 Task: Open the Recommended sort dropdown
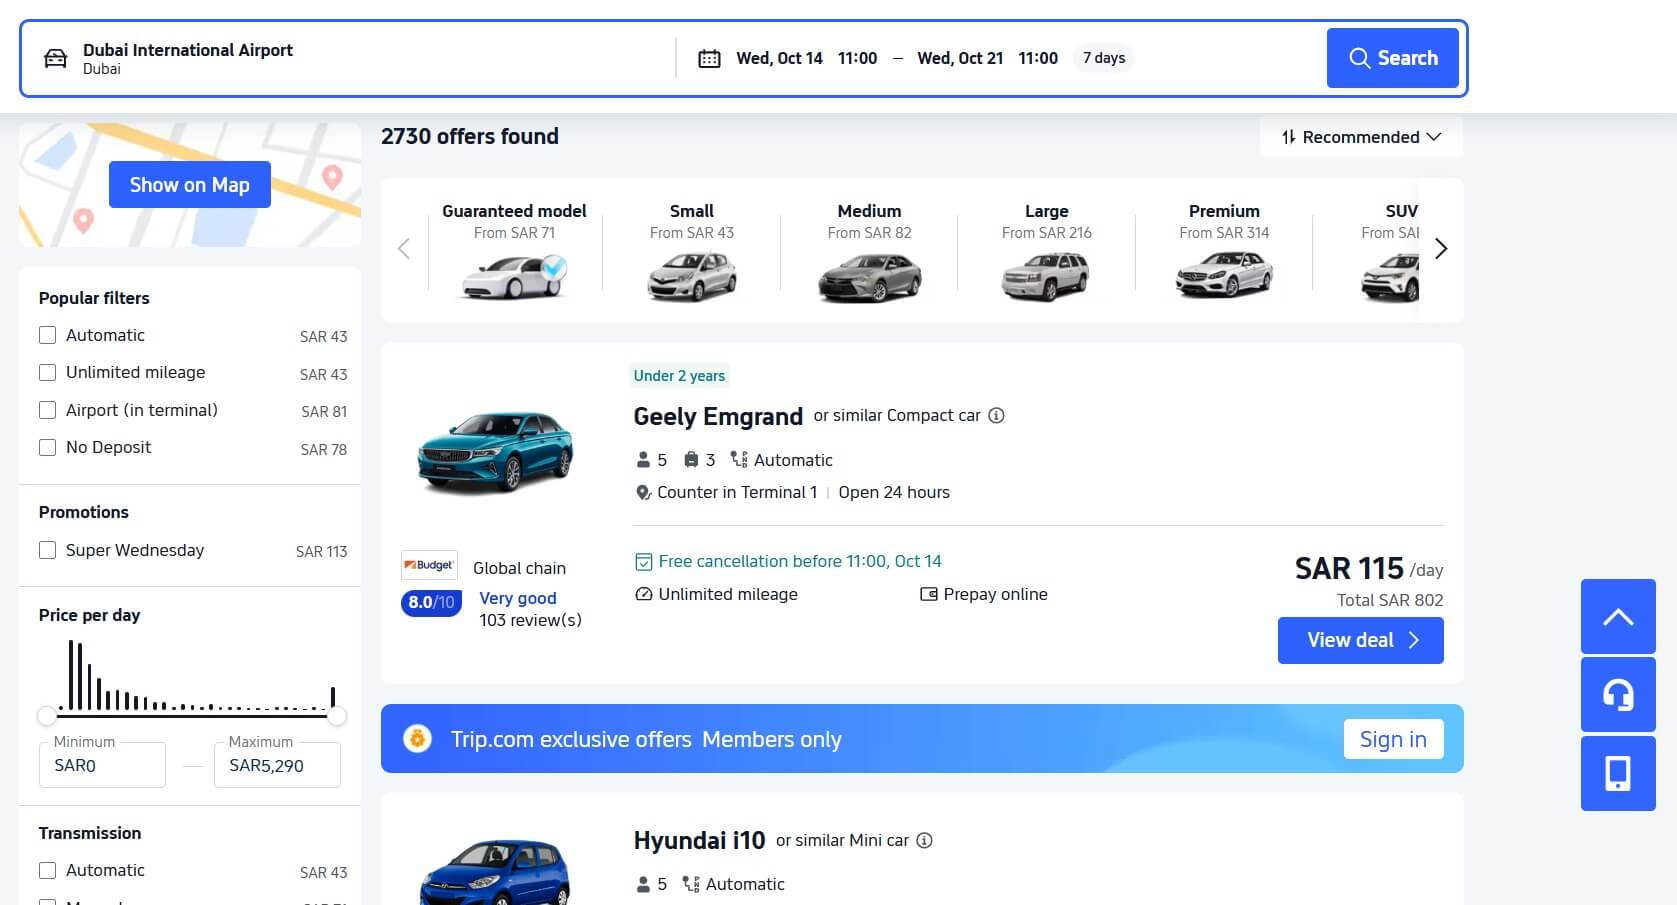[x=1361, y=137]
